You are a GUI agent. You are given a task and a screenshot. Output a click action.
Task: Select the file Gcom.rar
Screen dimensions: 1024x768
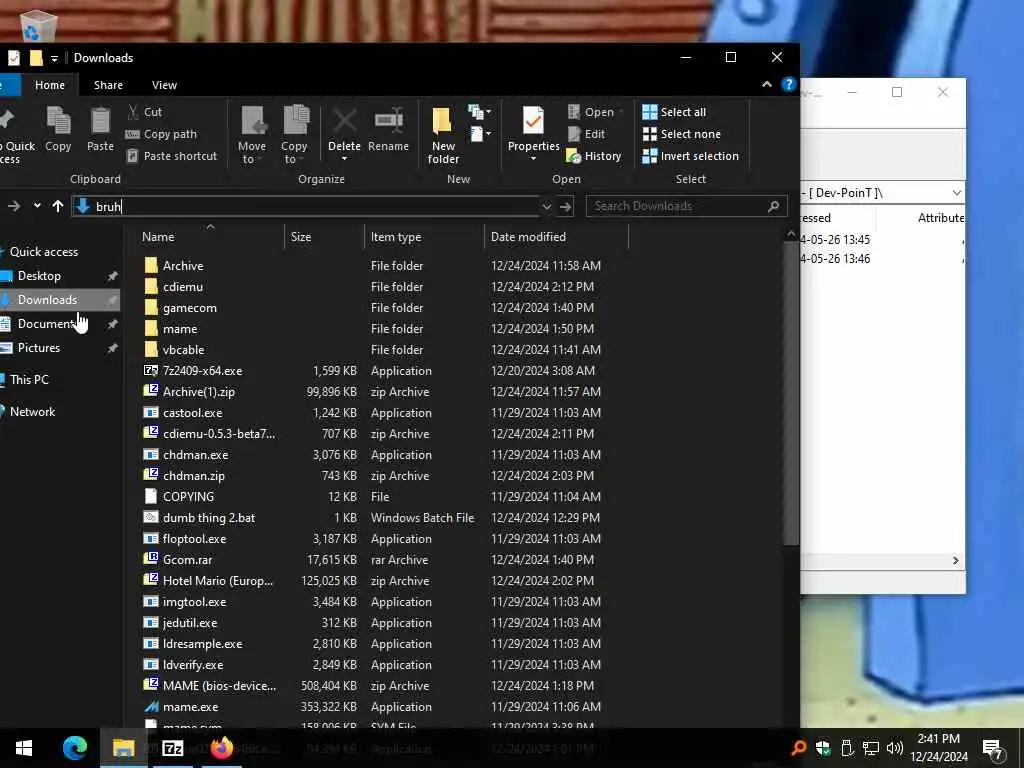[187, 560]
